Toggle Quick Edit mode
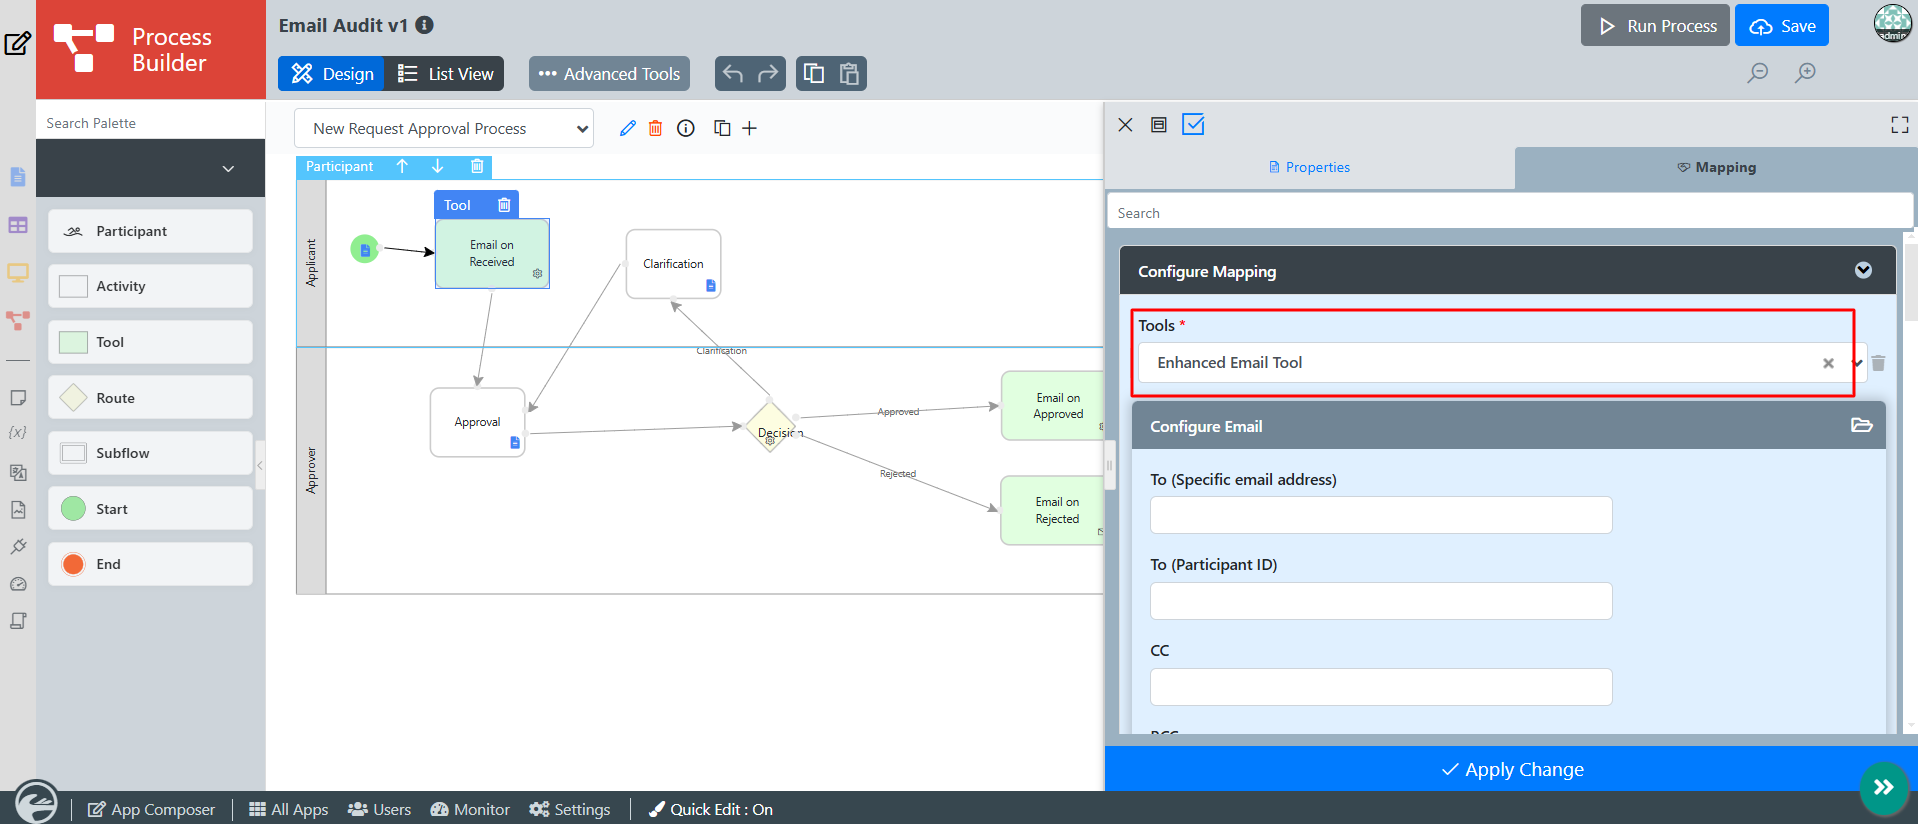The height and width of the screenshot is (824, 1918). [x=711, y=809]
